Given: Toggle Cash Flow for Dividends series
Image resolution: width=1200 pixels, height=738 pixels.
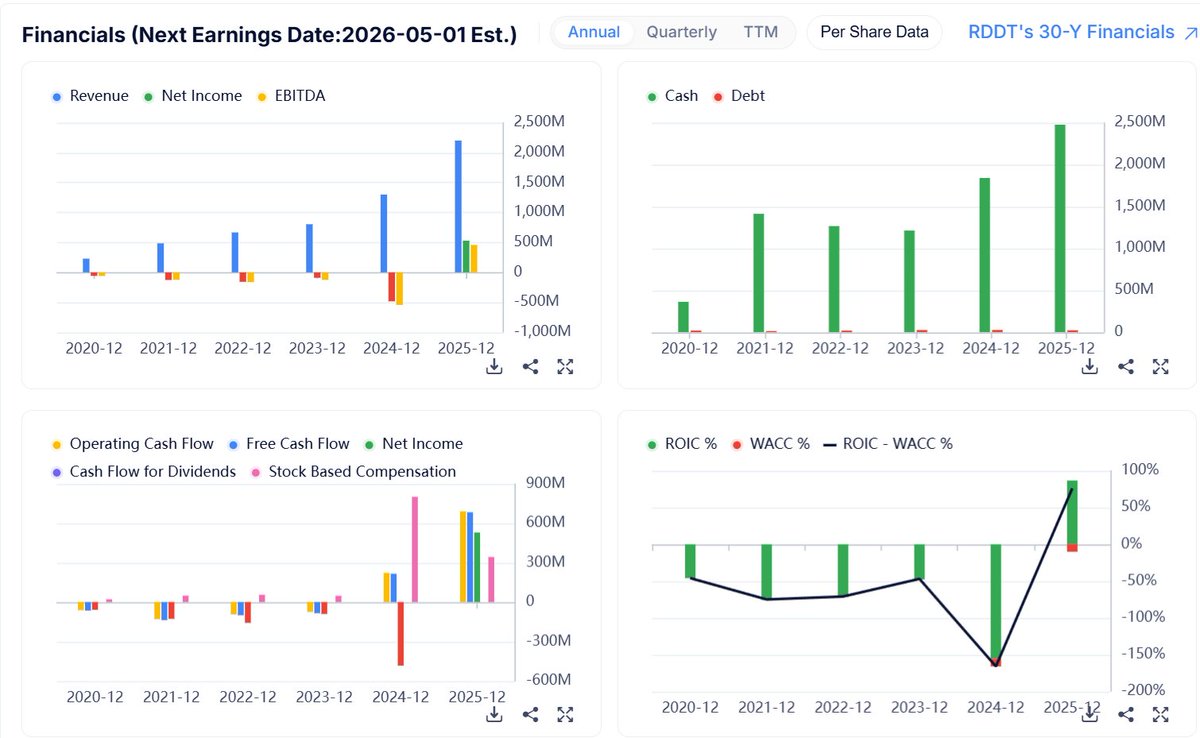Looking at the screenshot, I should (143, 472).
